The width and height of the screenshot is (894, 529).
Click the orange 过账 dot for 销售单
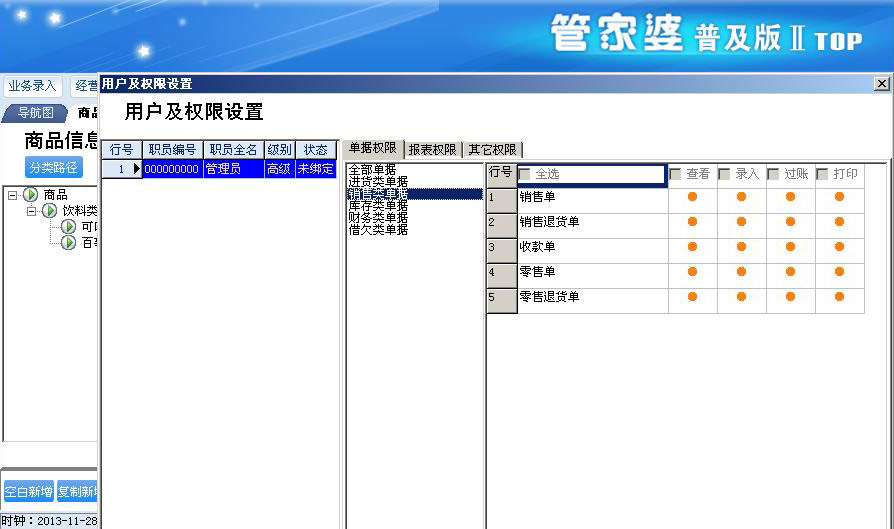coord(790,197)
